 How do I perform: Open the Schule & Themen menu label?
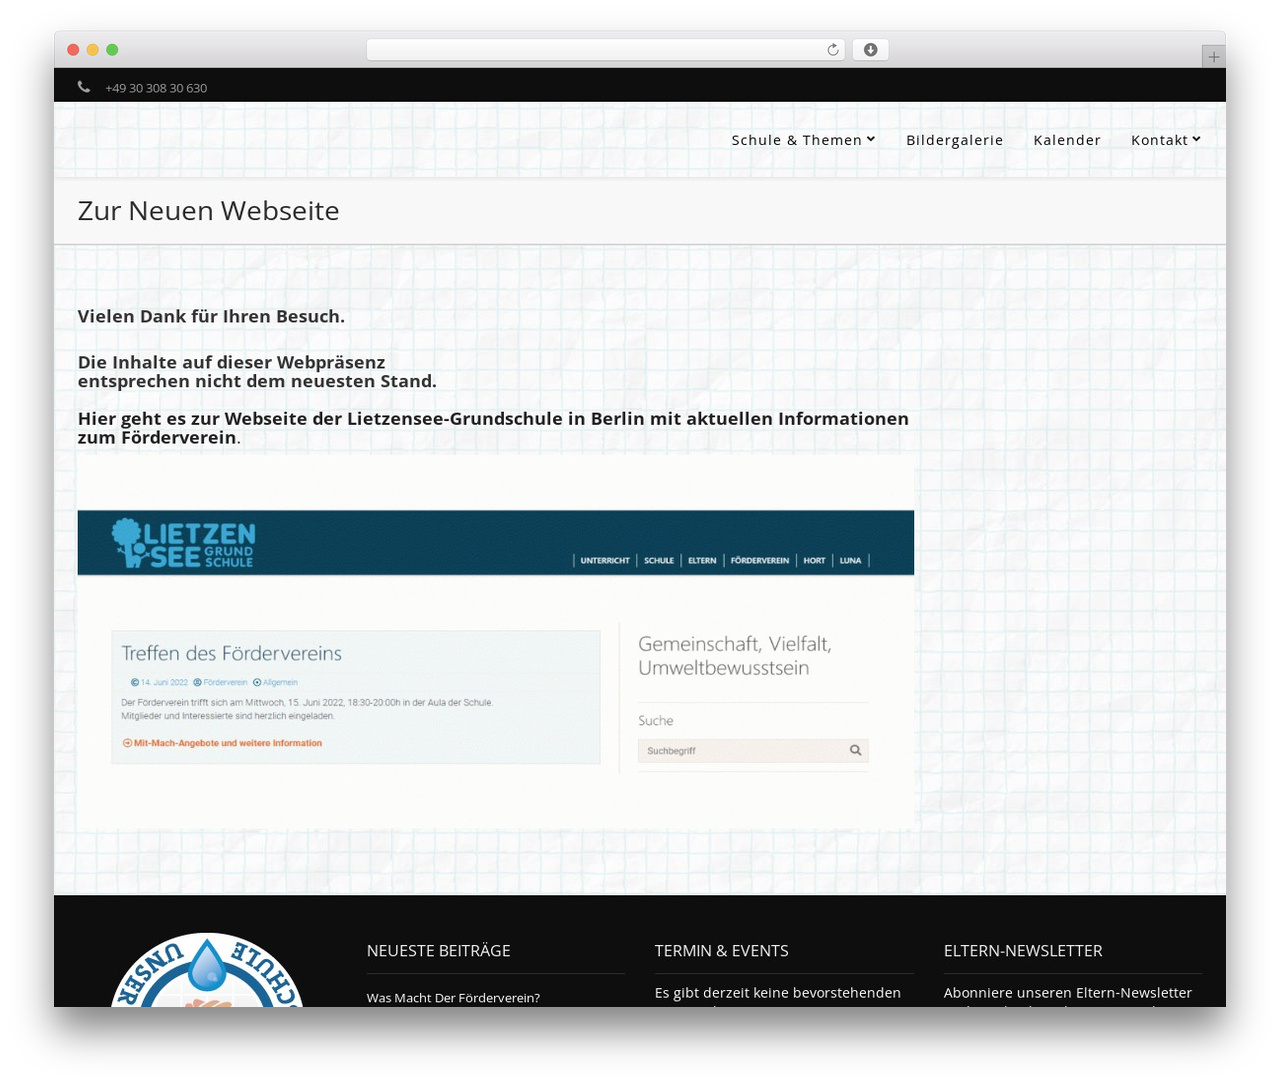[x=797, y=140]
